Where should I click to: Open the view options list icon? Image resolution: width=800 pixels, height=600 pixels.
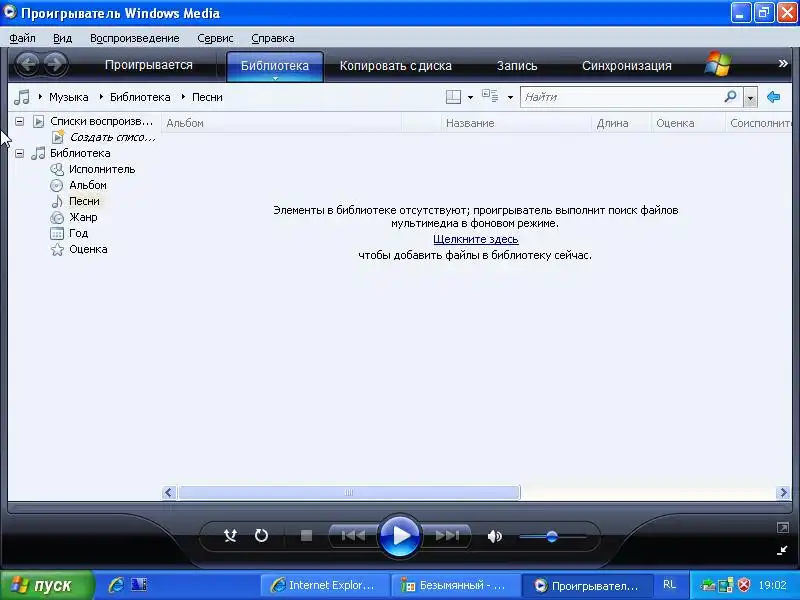[x=490, y=96]
